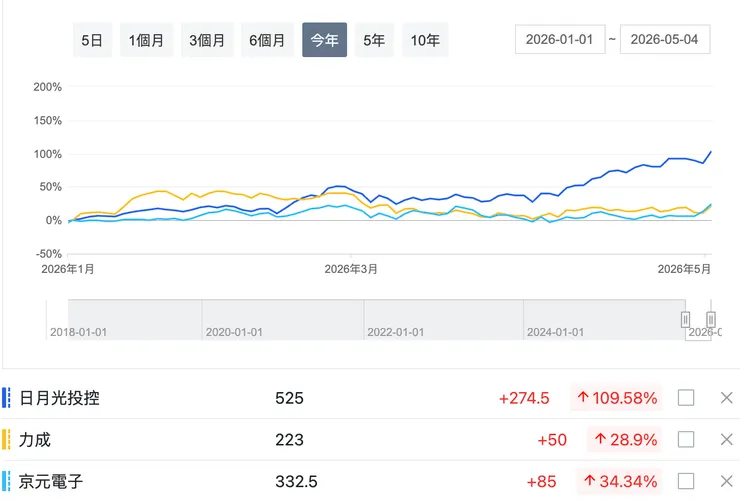The image size is (740, 500).
Task: Edit the start date 2026-01-01 field
Action: point(560,39)
